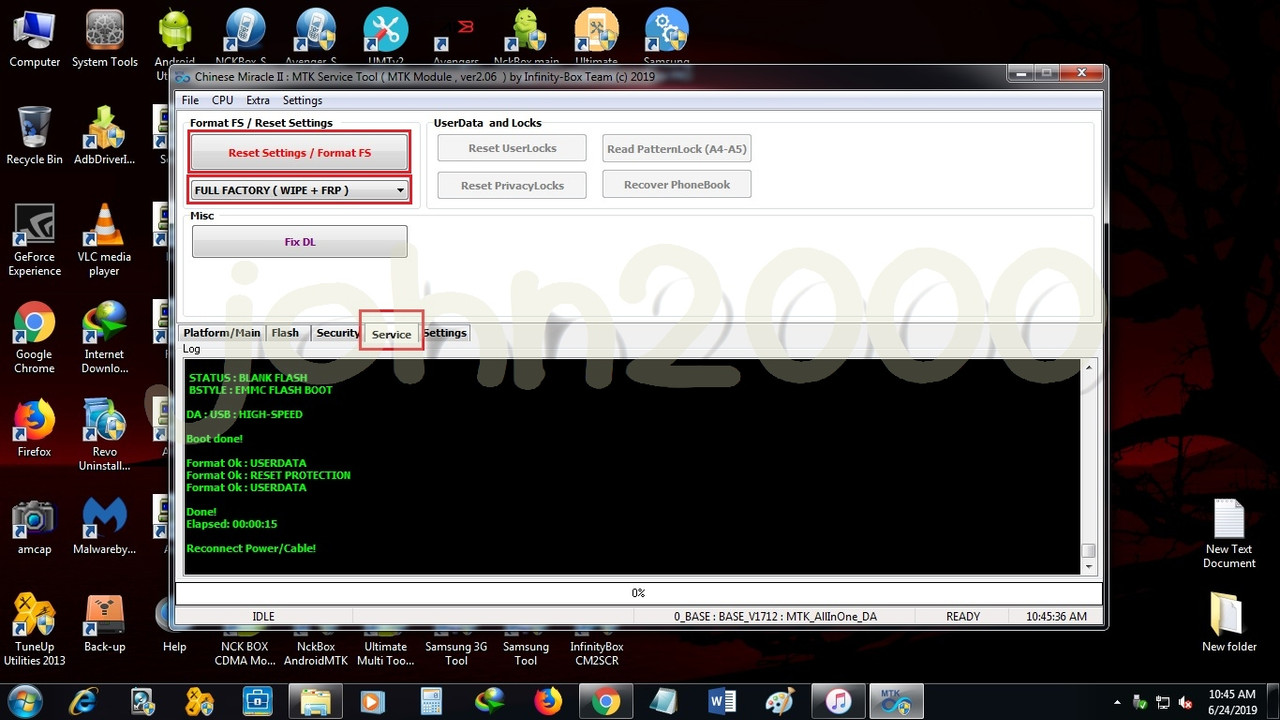Click the Fix DL button
The width and height of the screenshot is (1280, 720).
coord(299,241)
